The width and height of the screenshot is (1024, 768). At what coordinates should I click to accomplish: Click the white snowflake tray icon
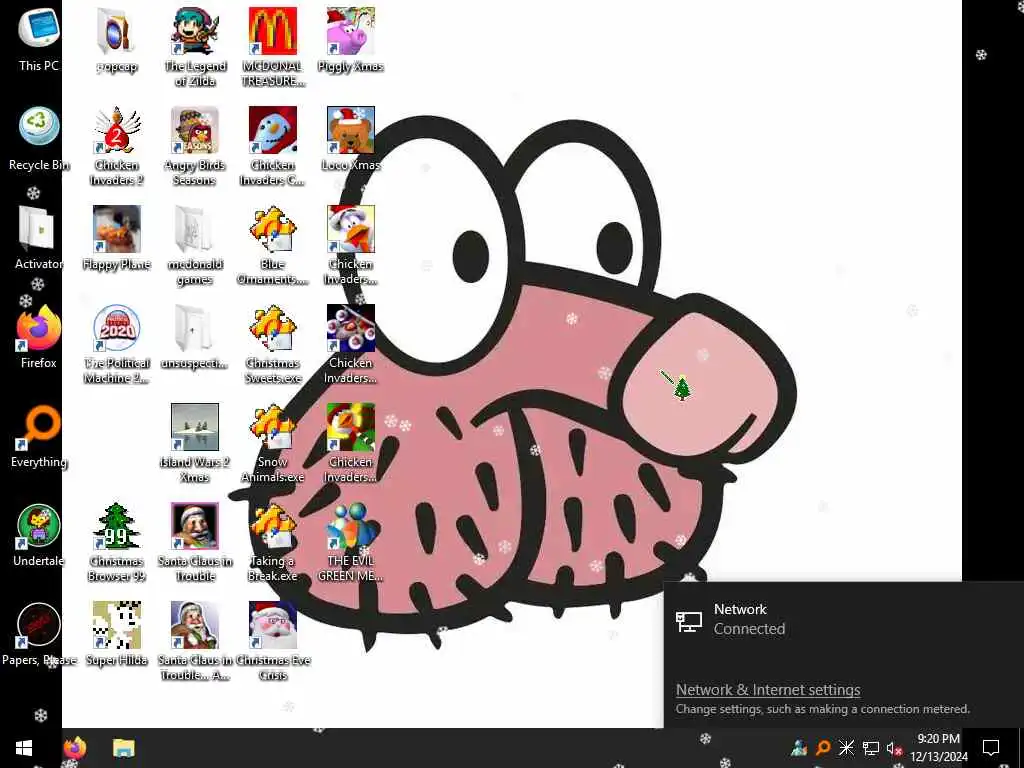(x=846, y=748)
